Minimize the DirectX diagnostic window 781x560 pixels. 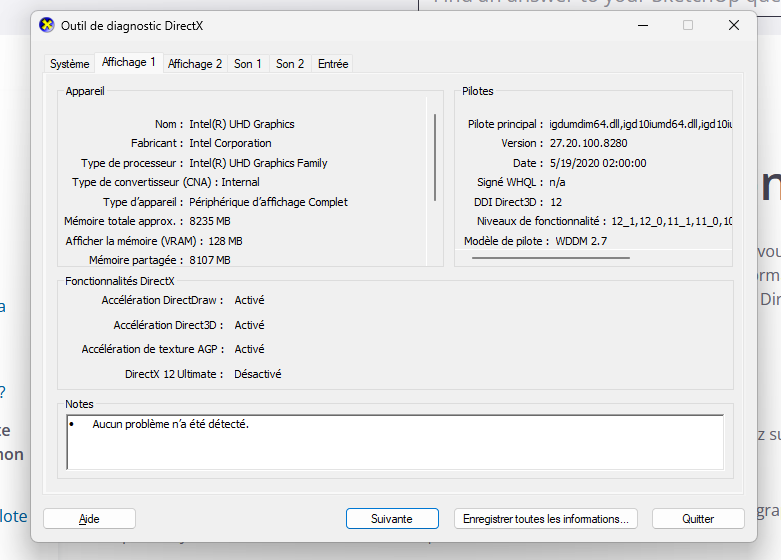click(643, 25)
